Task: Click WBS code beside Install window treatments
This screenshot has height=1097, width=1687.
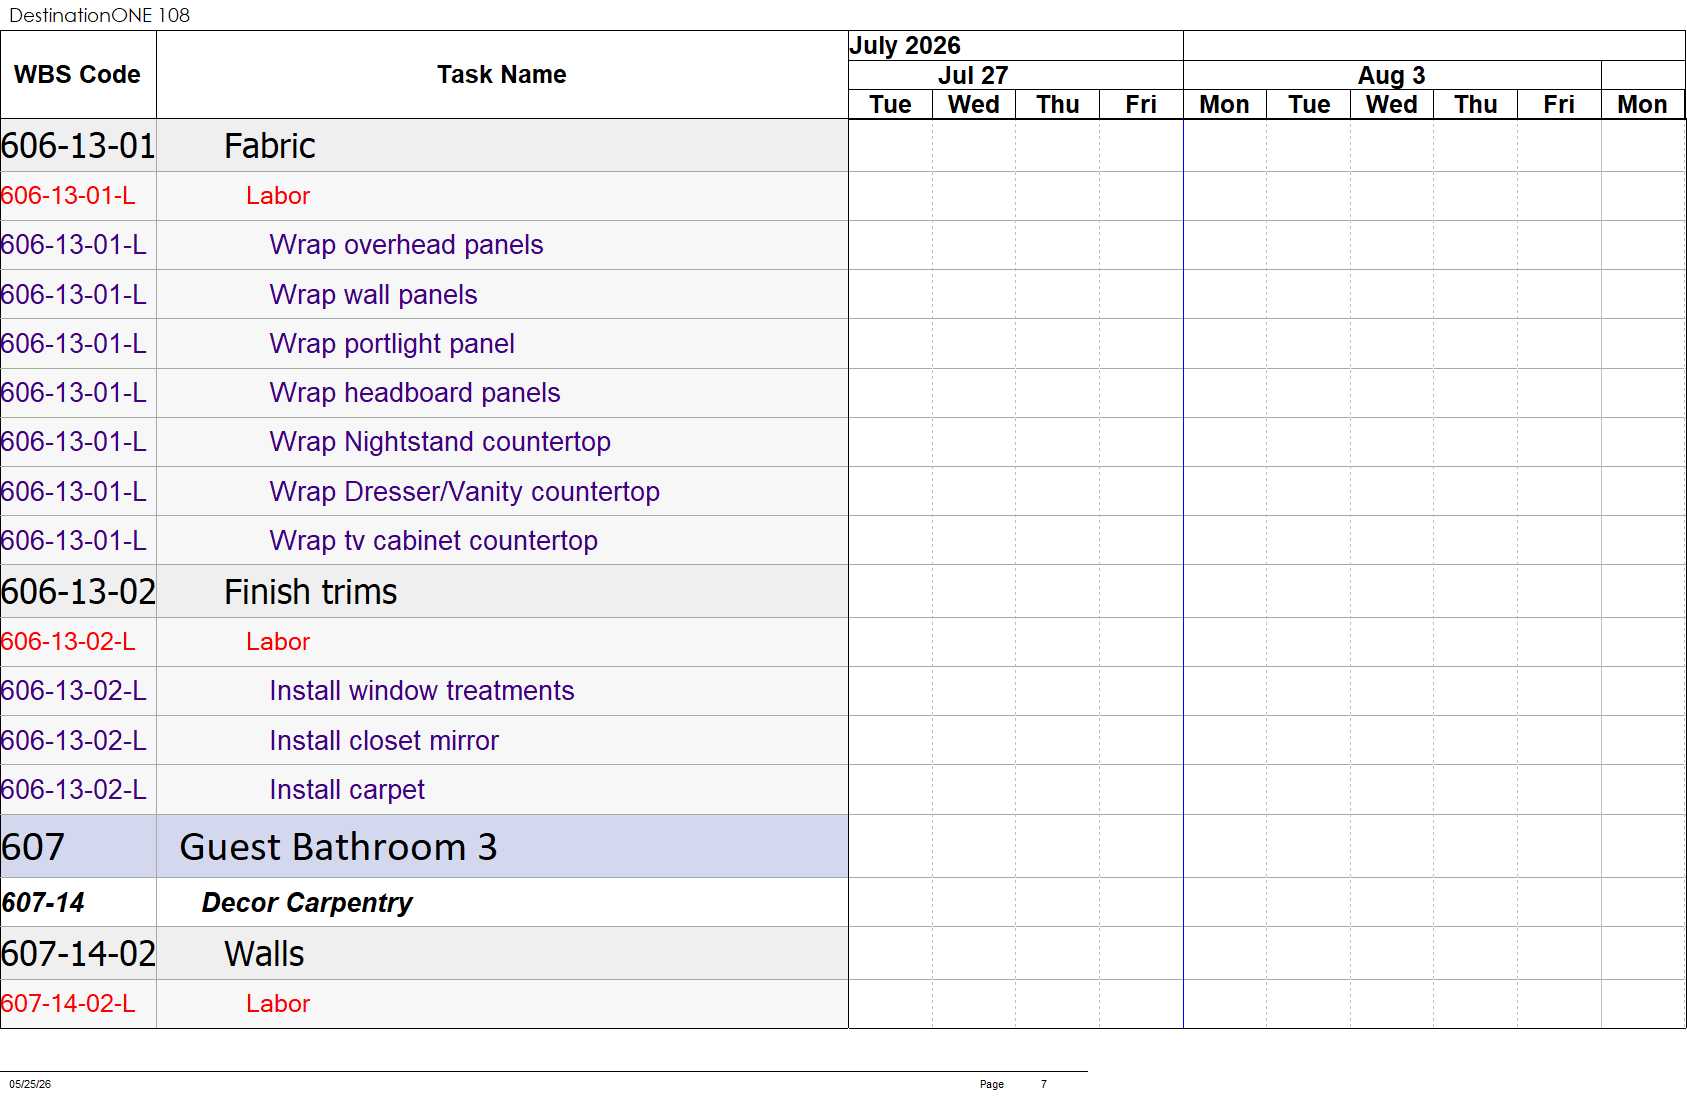Action: pyautogui.click(x=74, y=691)
